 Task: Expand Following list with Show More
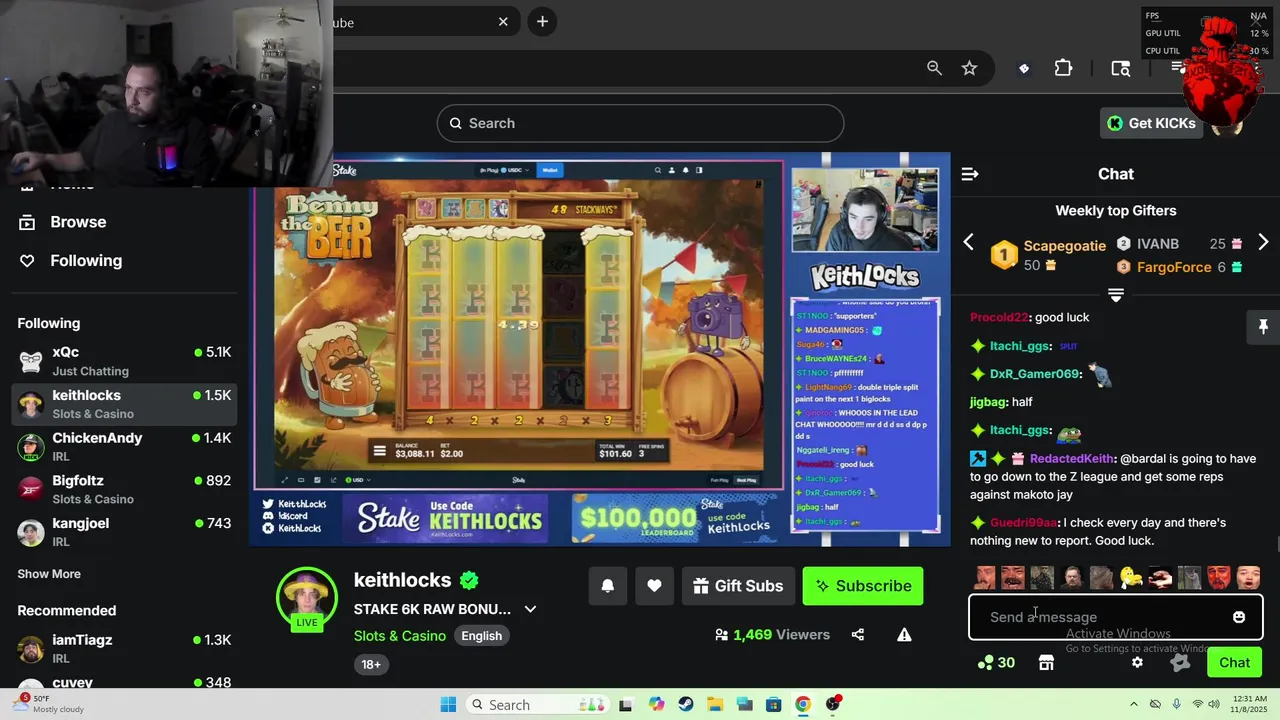[x=49, y=574]
